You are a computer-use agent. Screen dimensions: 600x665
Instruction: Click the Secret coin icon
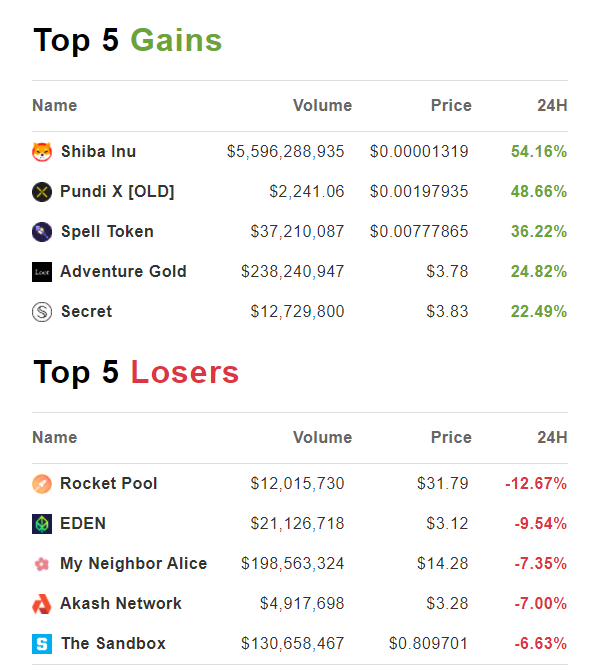click(41, 312)
